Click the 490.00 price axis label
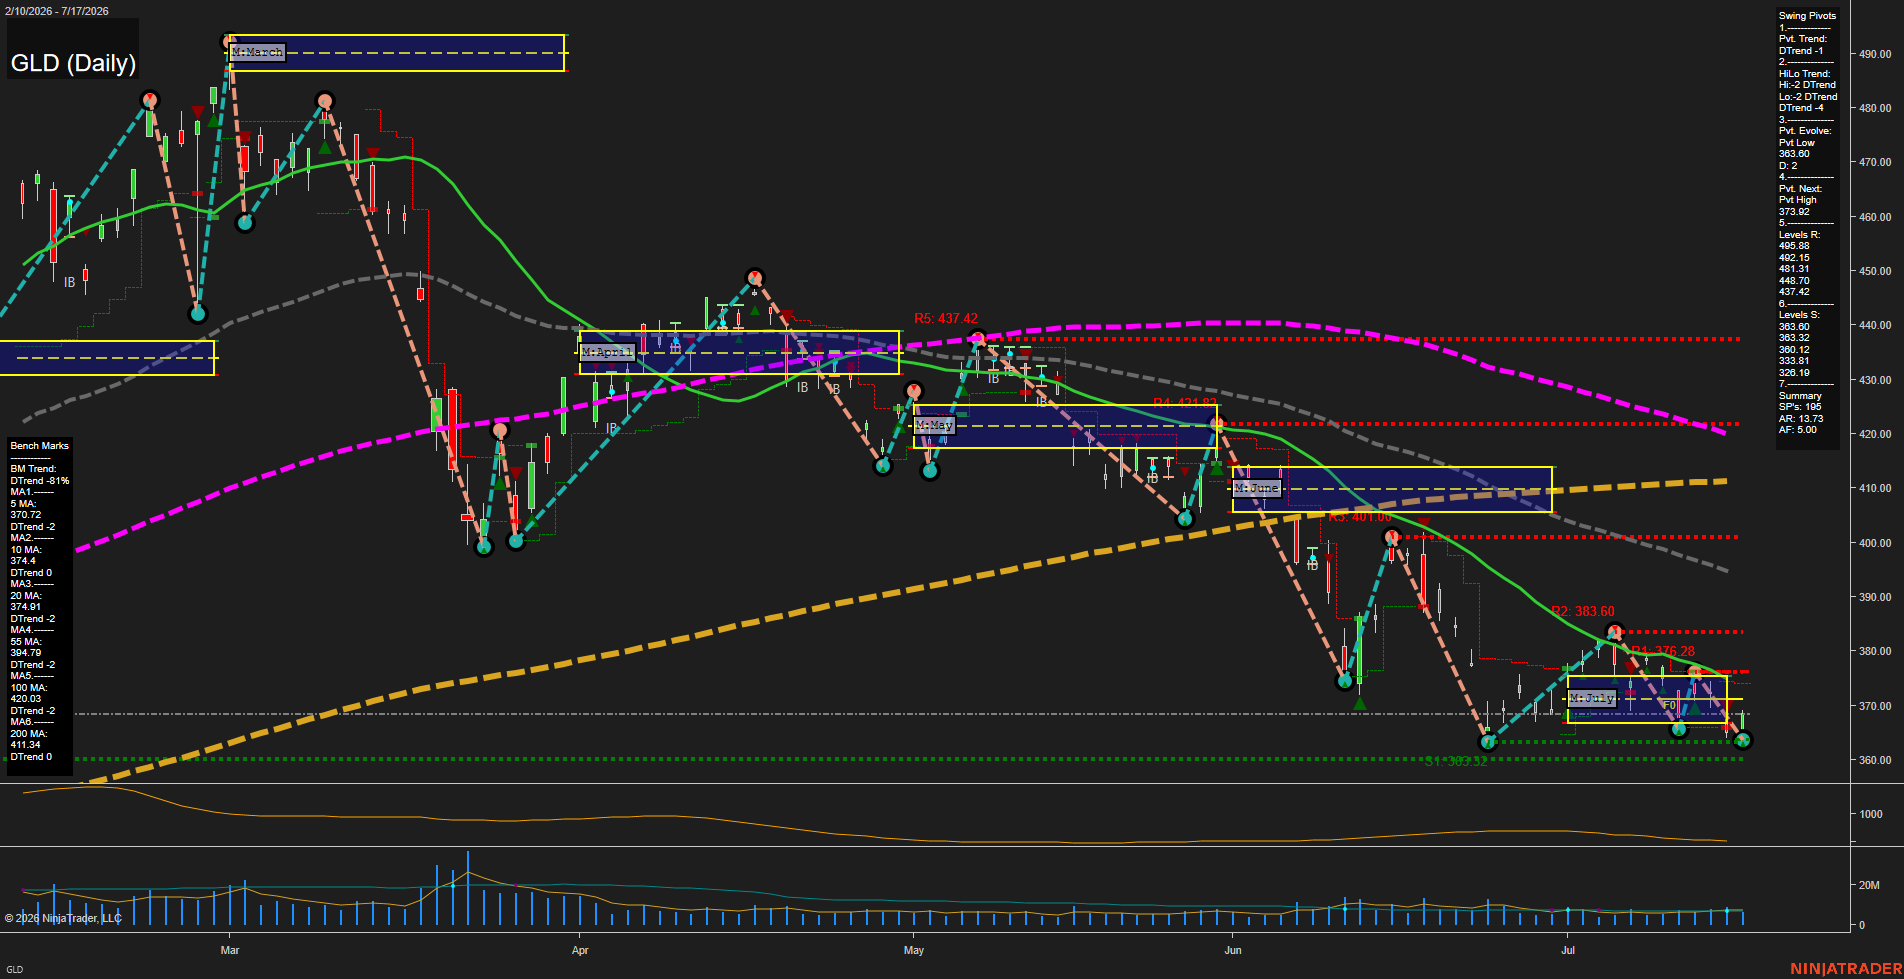This screenshot has height=979, width=1904. coord(1875,54)
